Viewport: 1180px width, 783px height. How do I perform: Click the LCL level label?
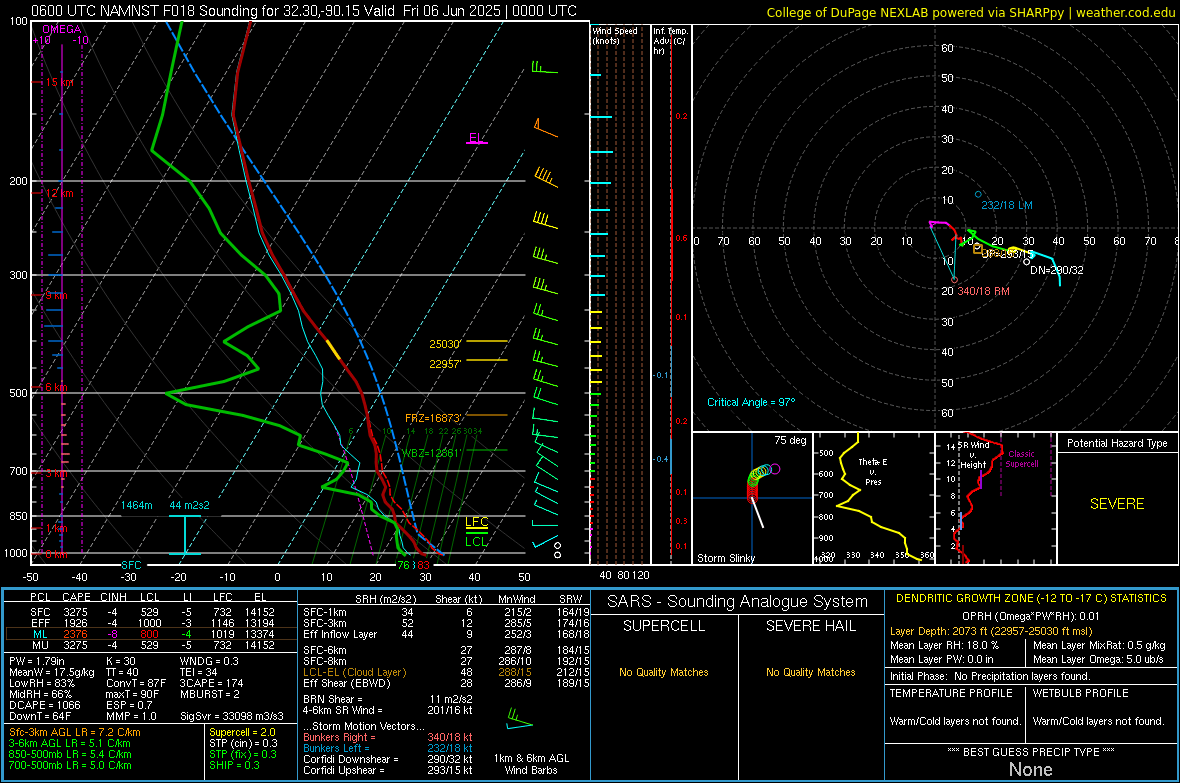pos(476,541)
